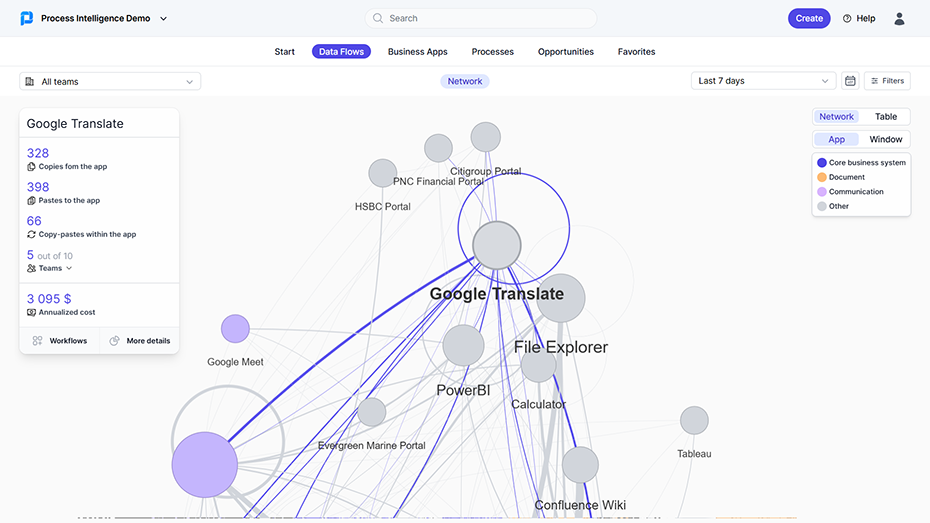The image size is (930, 523).
Task: Open the Business Apps tab
Action: coord(418,52)
